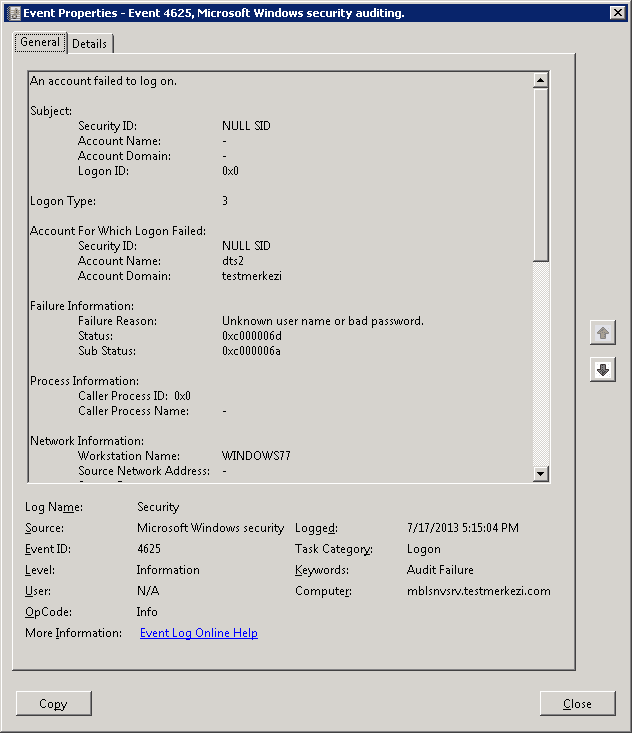The width and height of the screenshot is (632, 733).
Task: Click the description scrollbar thumb
Action: [x=540, y=175]
